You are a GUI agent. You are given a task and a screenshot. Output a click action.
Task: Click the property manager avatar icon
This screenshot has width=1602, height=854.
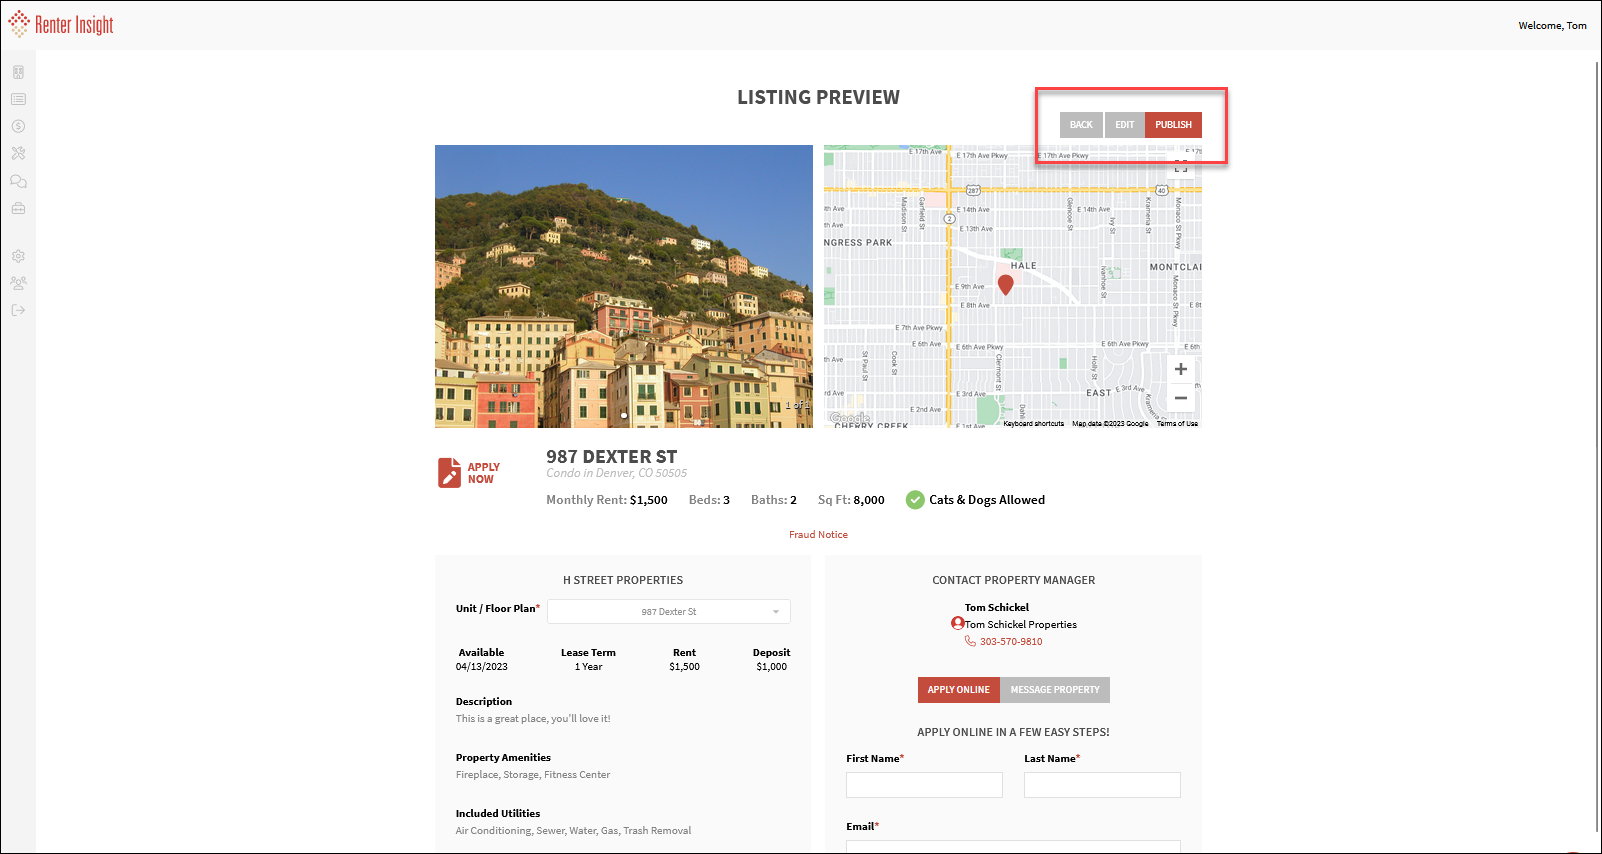point(957,623)
